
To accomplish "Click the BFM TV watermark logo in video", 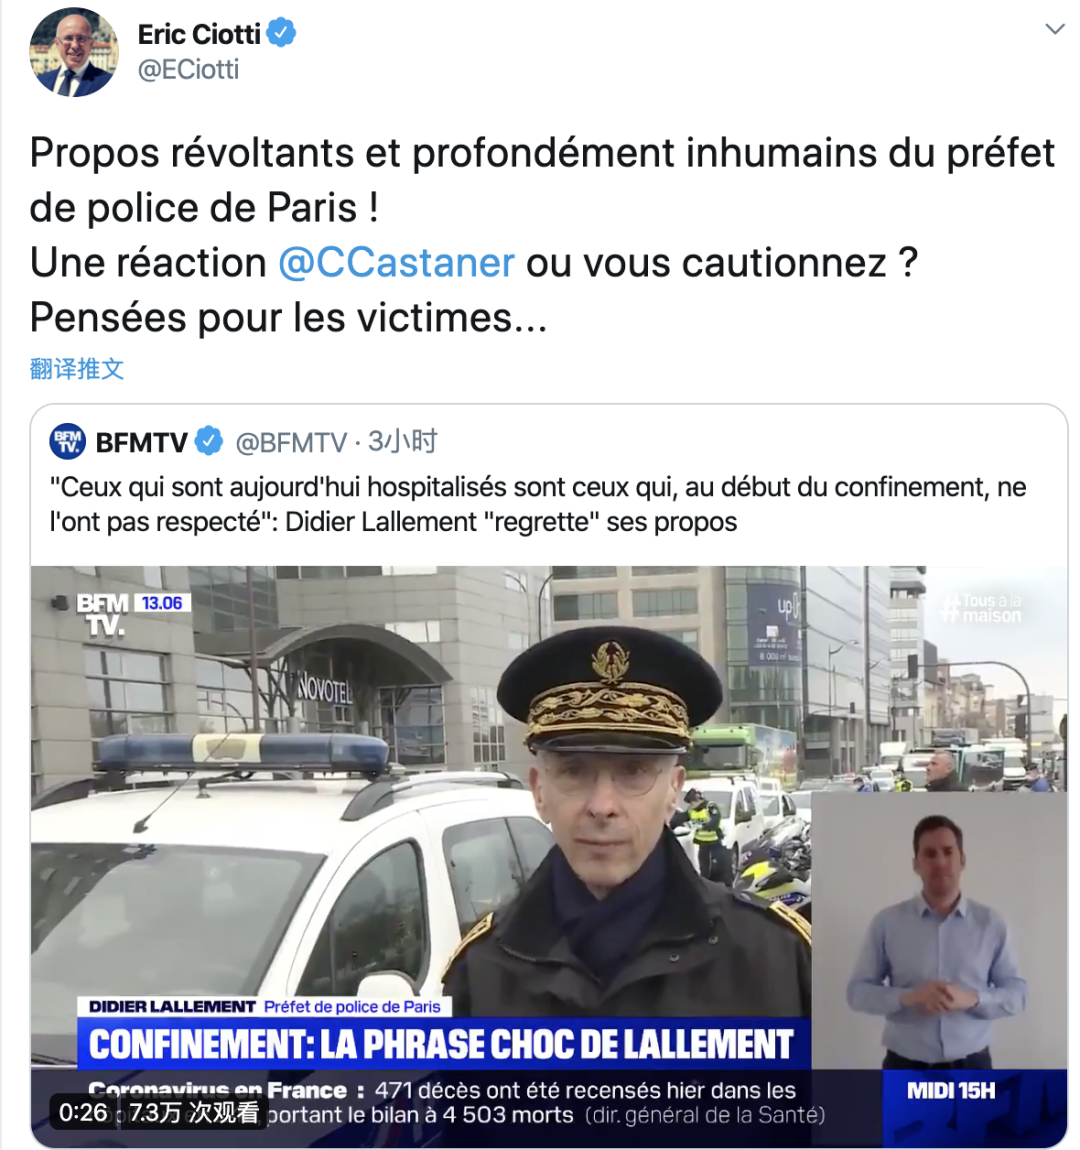I will tap(103, 614).
